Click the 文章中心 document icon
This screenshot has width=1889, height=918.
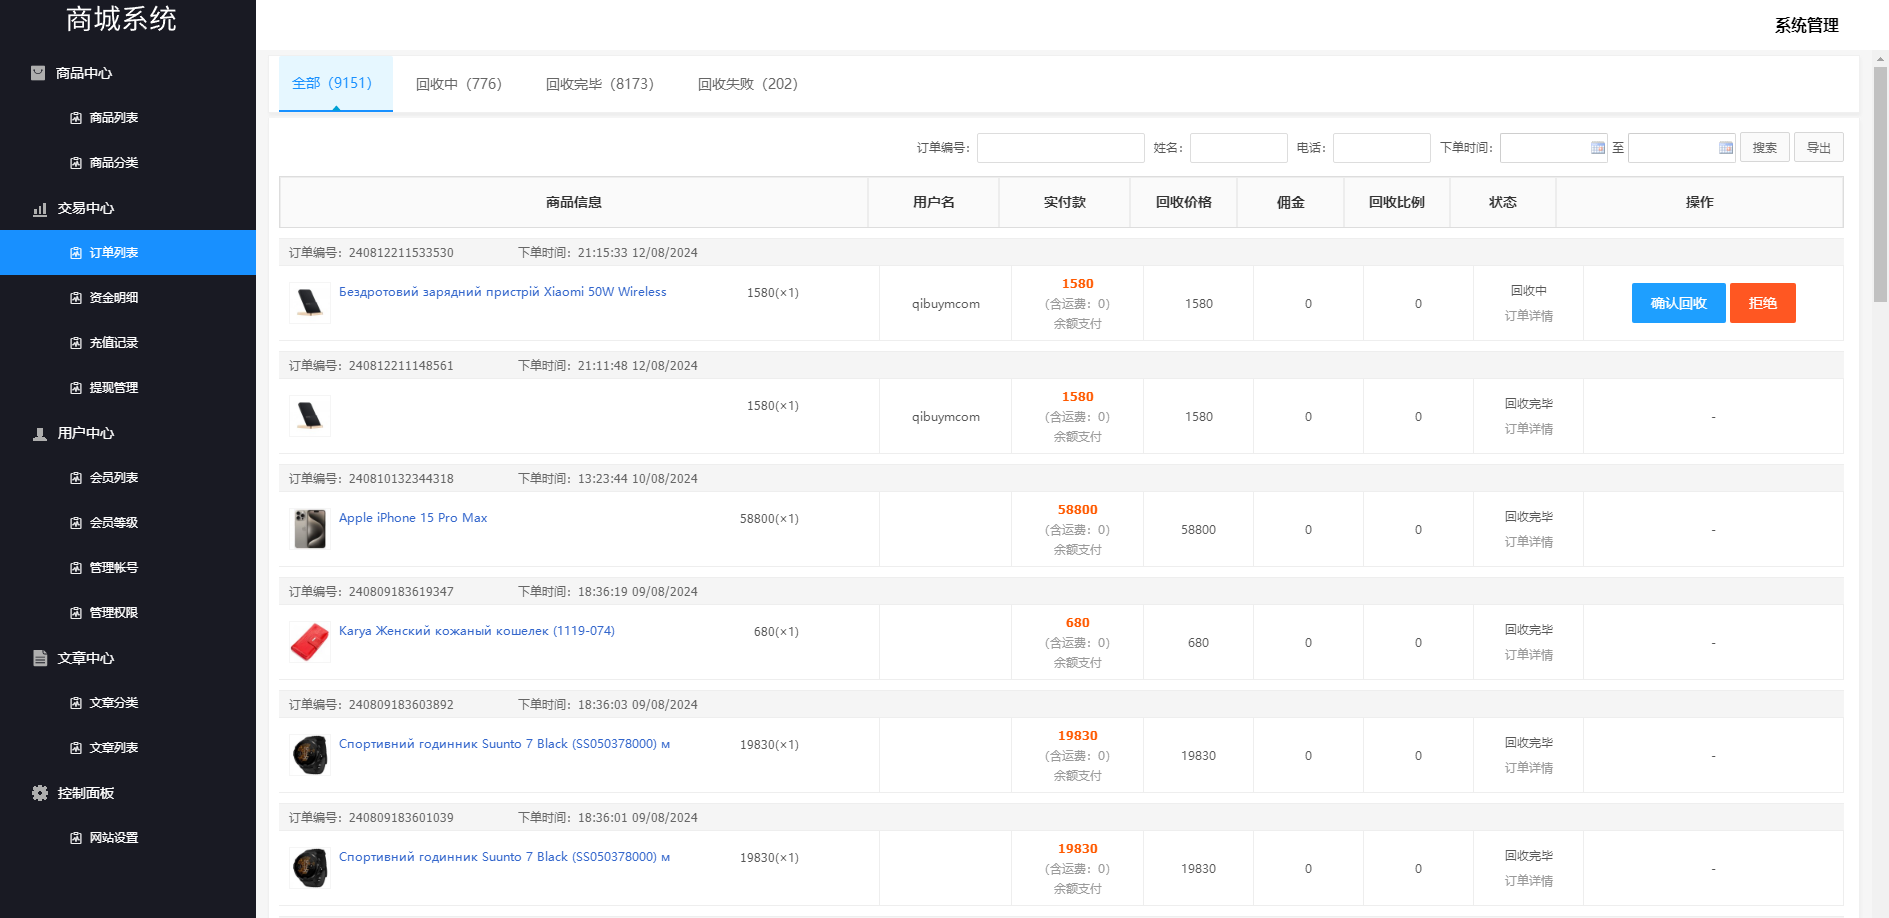click(x=40, y=658)
